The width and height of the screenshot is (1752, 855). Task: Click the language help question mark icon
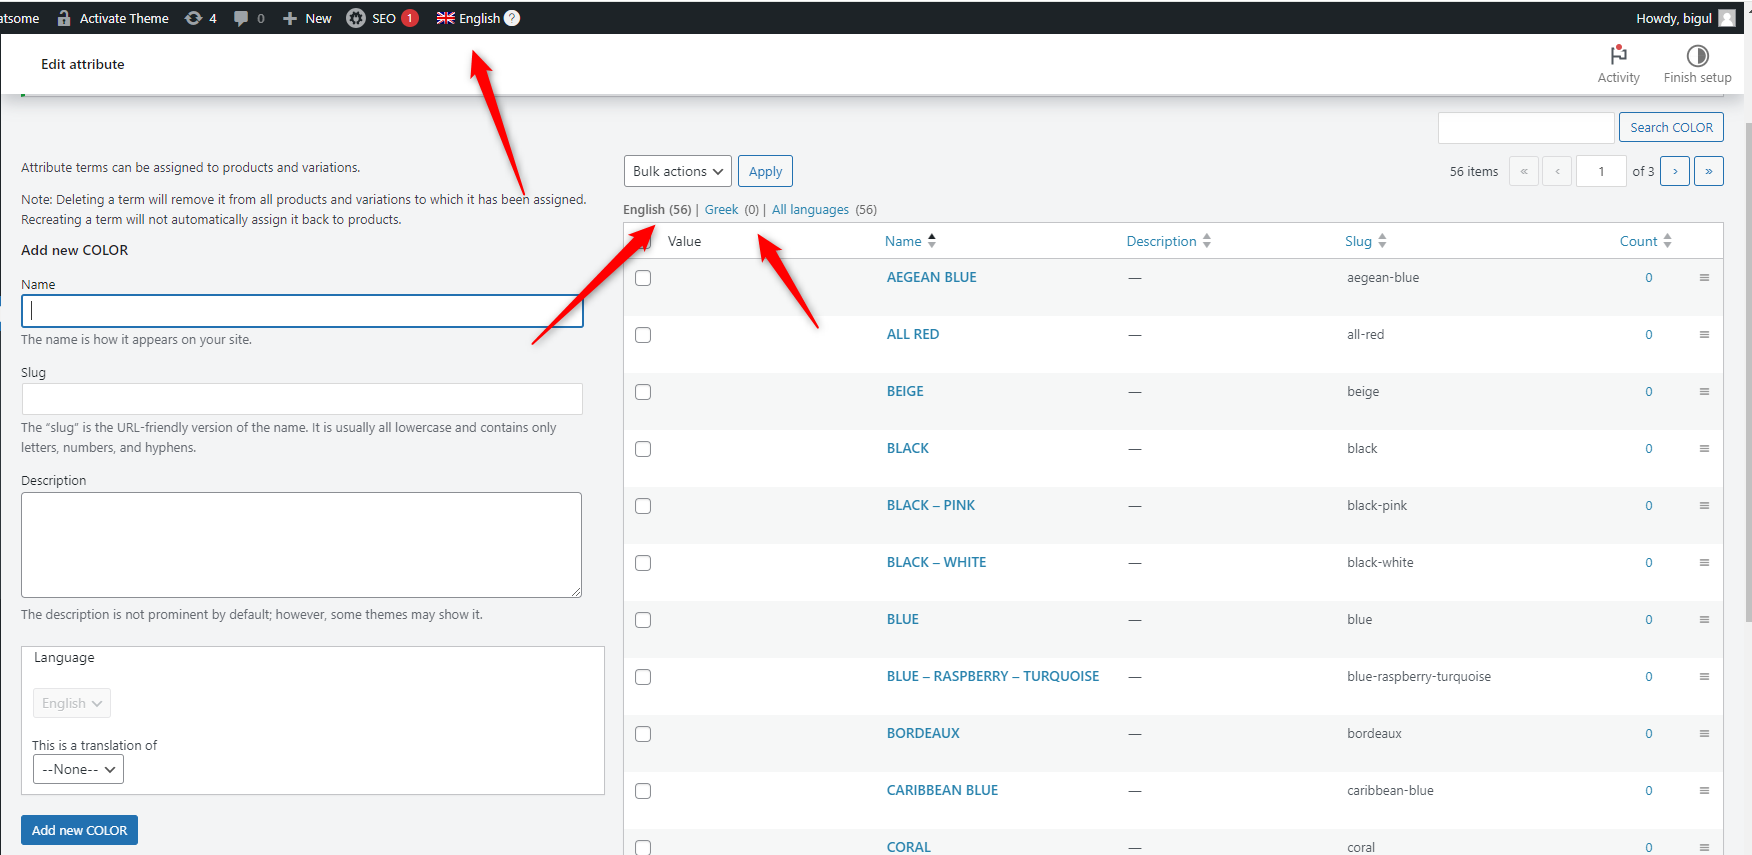tap(512, 18)
